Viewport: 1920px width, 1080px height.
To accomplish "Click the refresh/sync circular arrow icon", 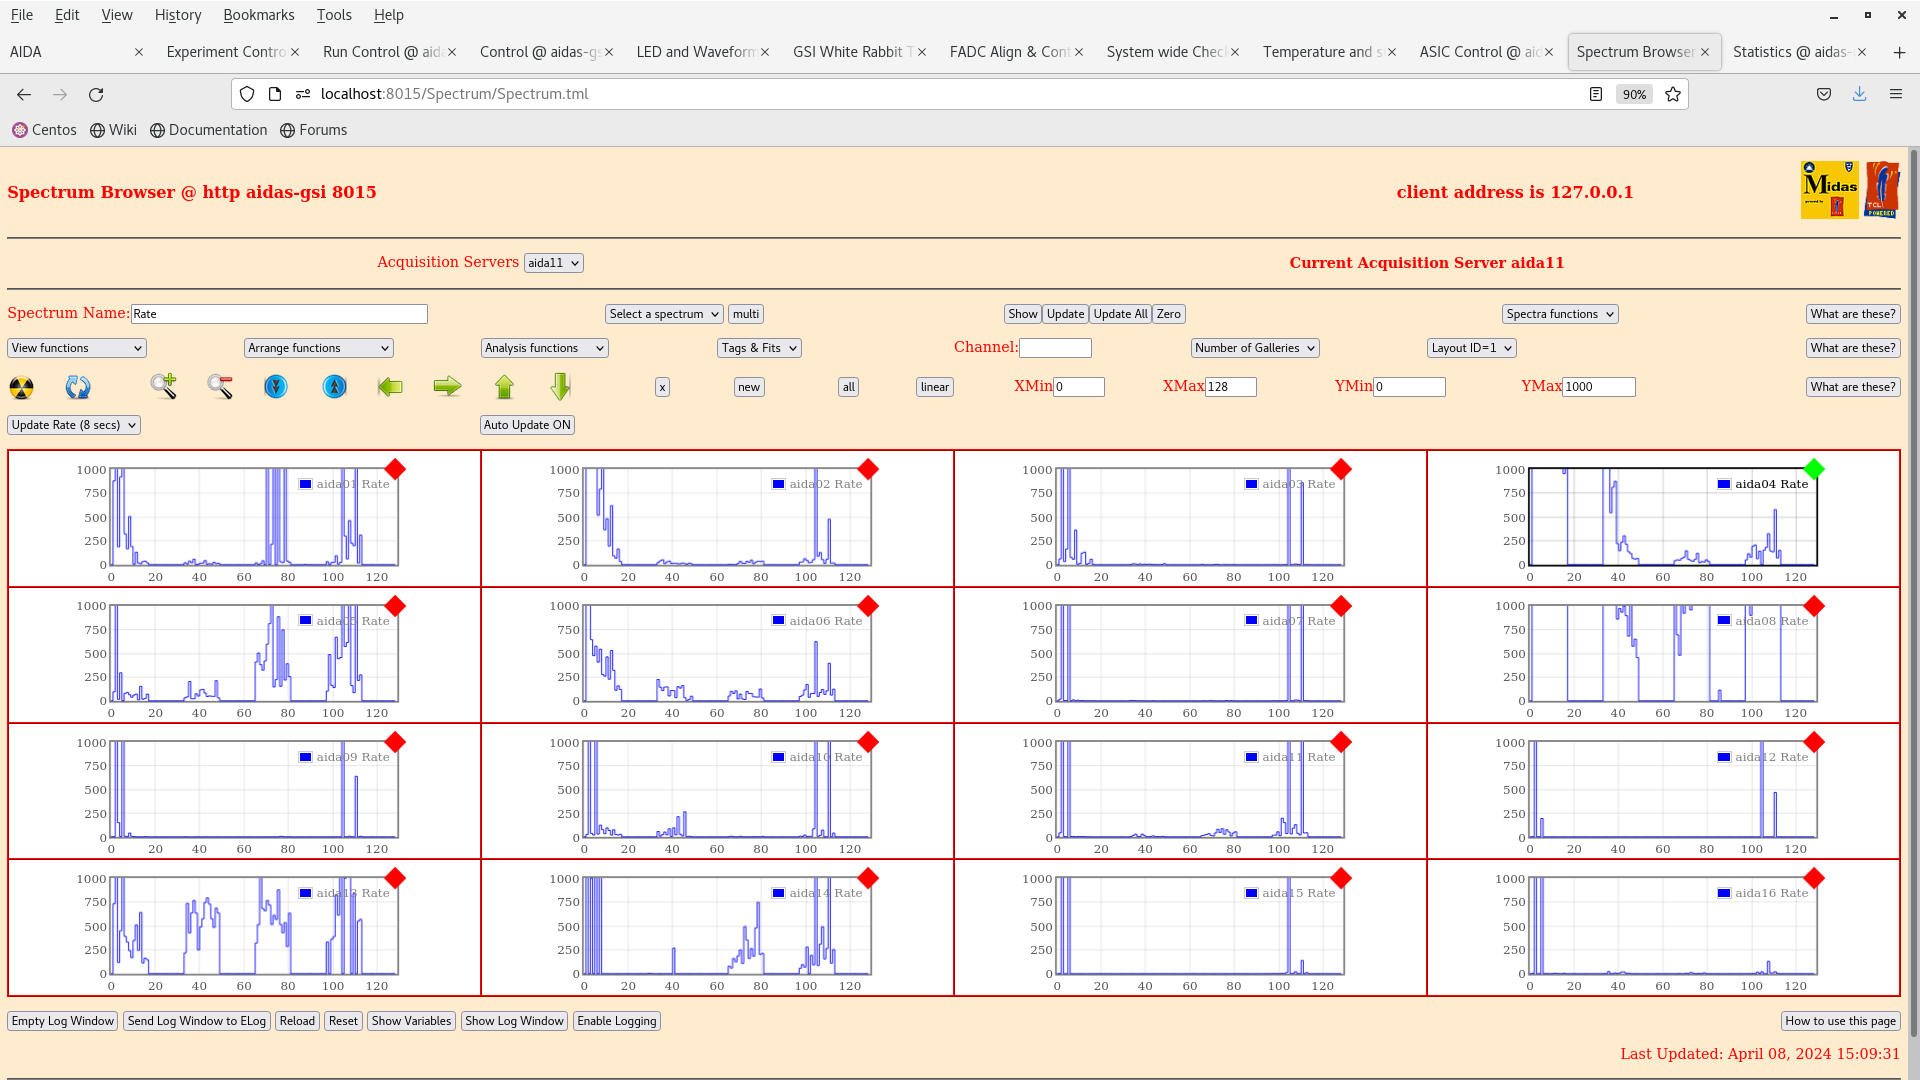I will coord(78,386).
